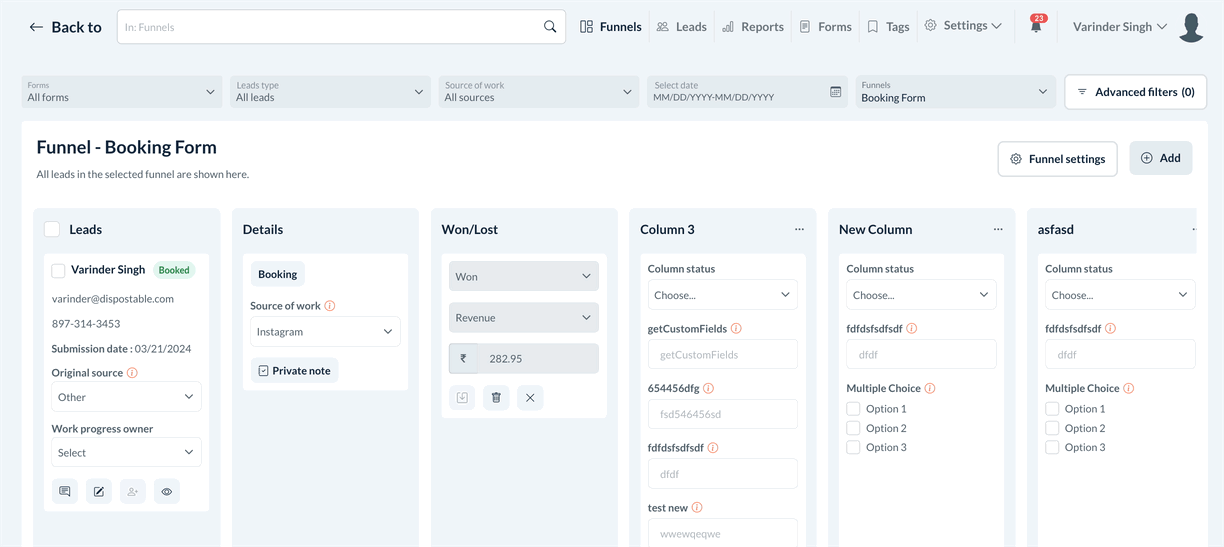Go to the Leads tab
The image size is (1224, 547).
click(681, 27)
